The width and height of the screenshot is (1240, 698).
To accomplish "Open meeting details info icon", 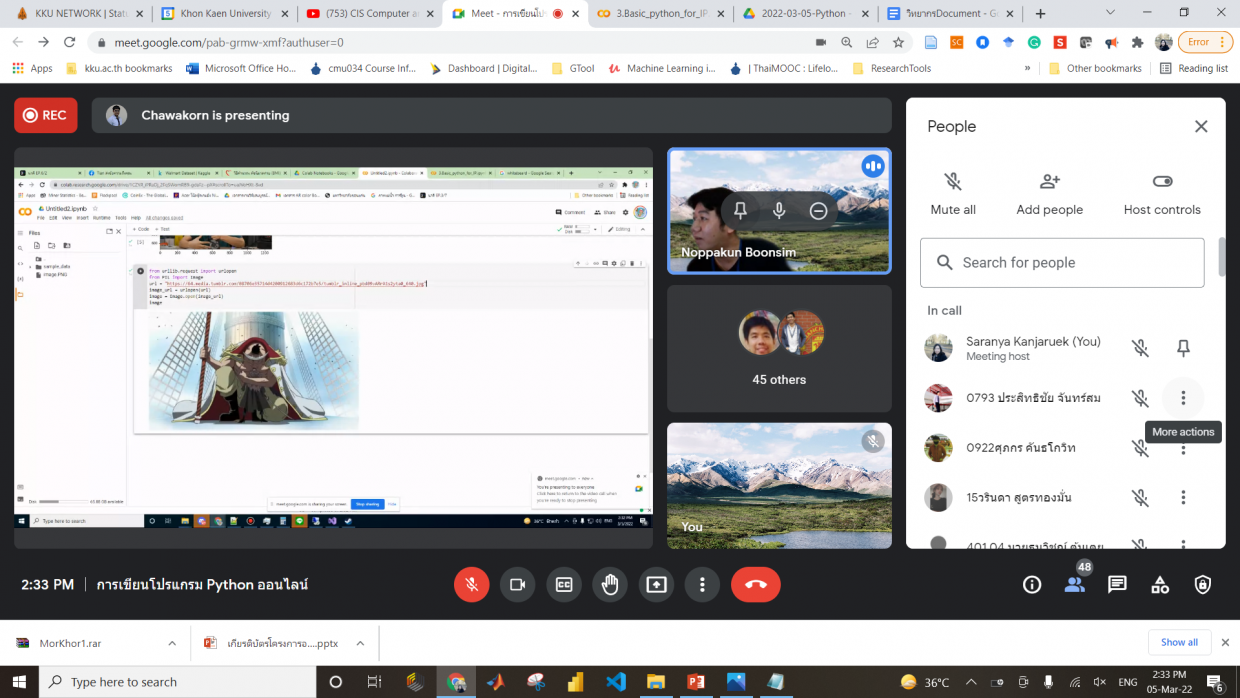I will coord(1032,585).
